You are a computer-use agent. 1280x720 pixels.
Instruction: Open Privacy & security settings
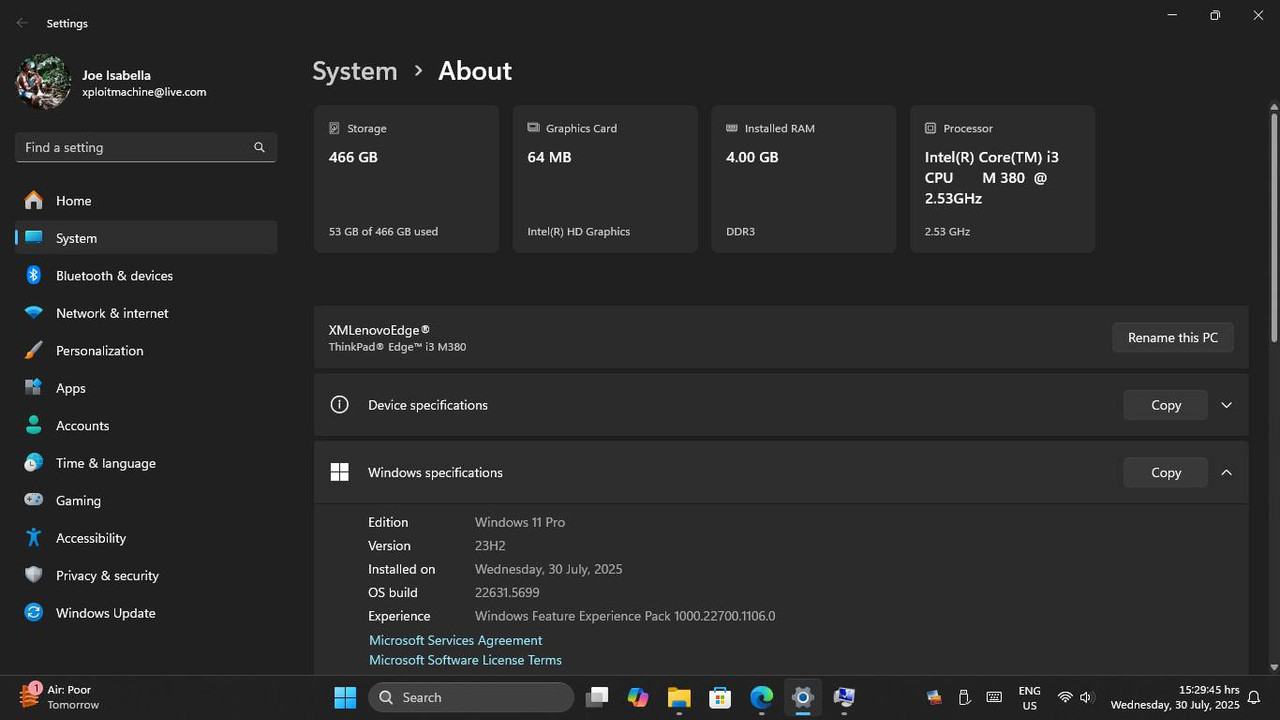tap(146, 575)
